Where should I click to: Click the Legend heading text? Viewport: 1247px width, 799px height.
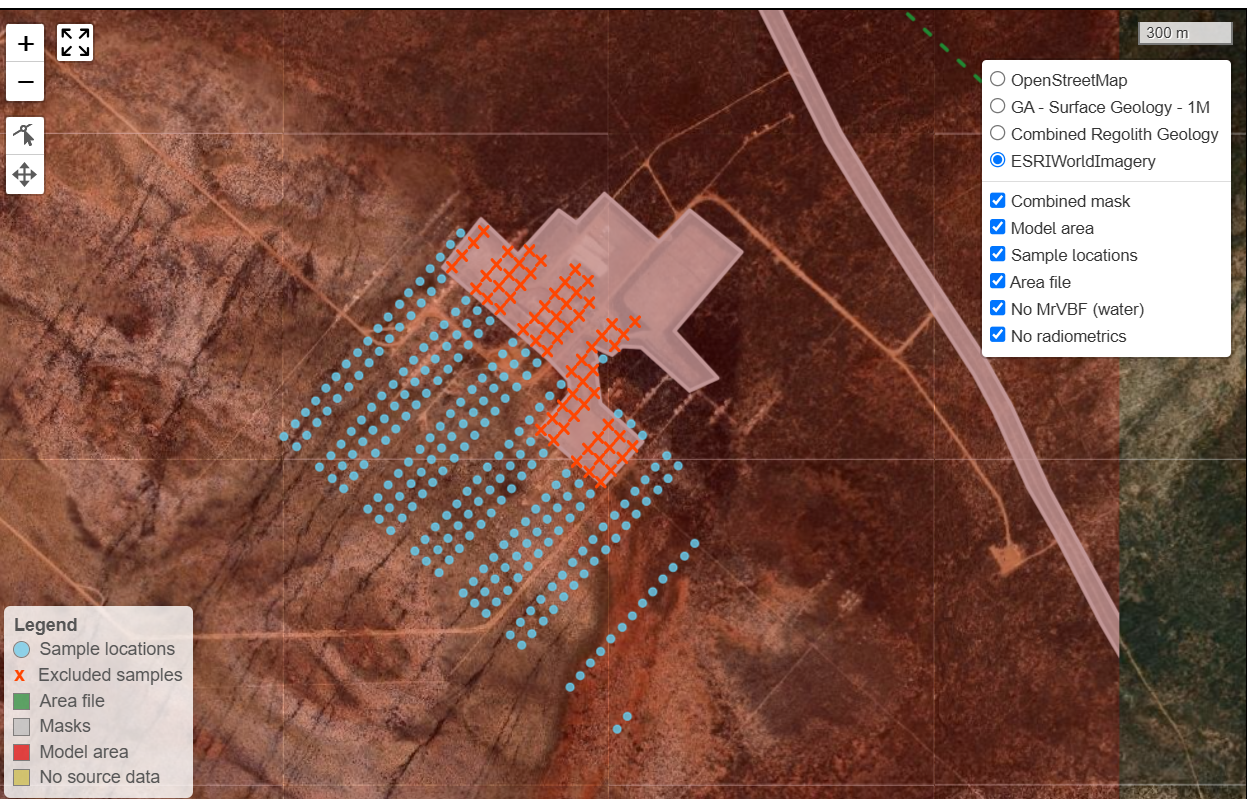[46, 625]
